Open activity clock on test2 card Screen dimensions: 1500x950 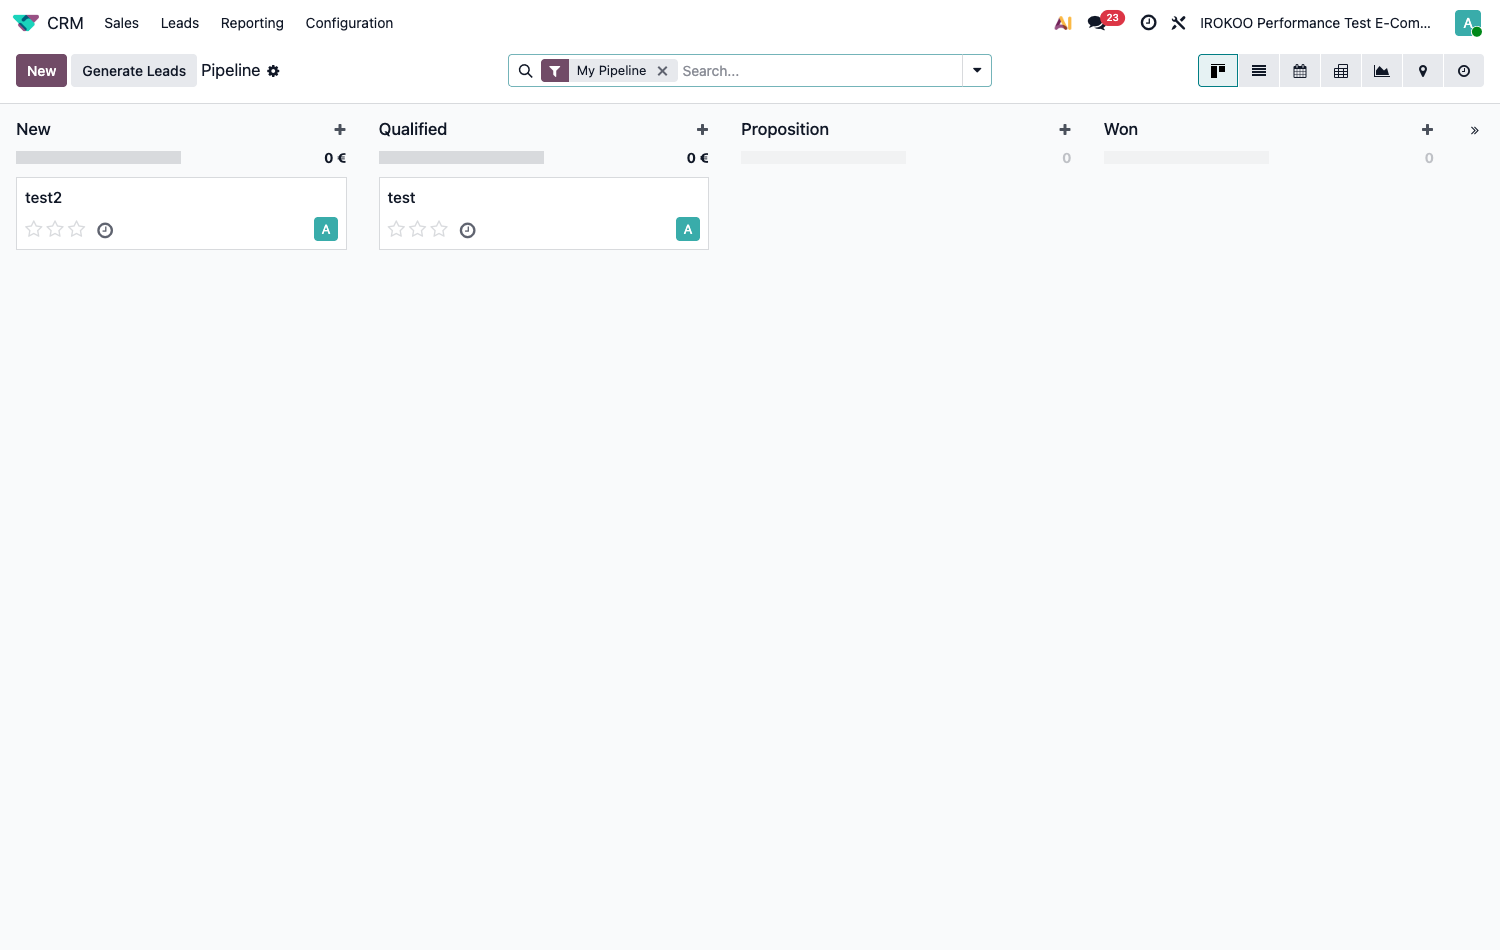tap(105, 230)
